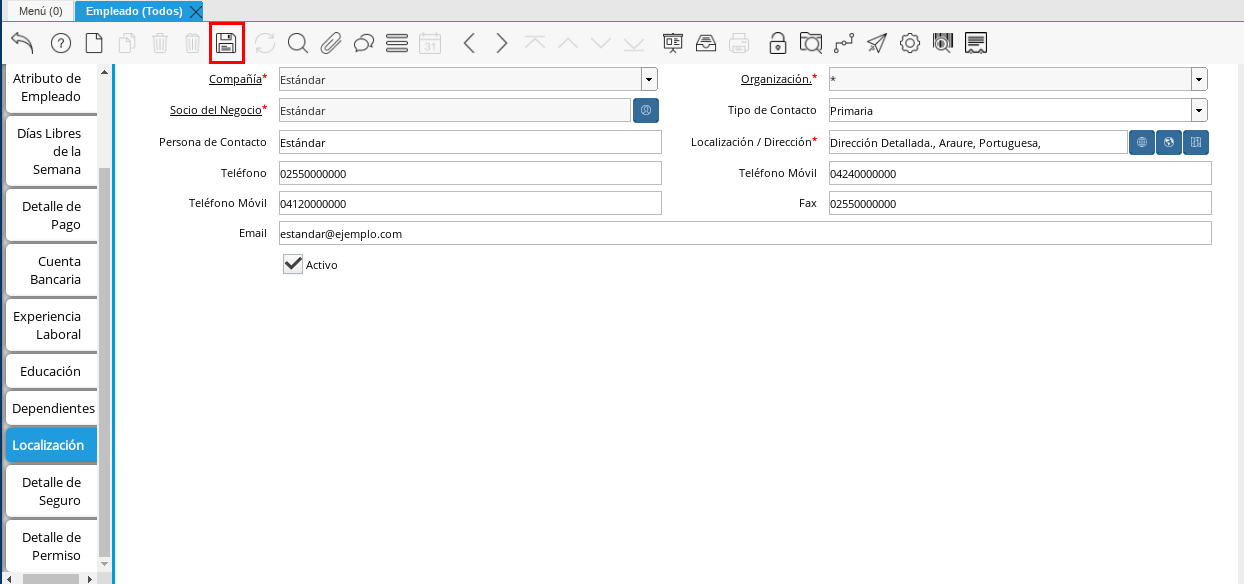1244x584 pixels.
Task: Go to previous record with left chevron
Action: click(469, 43)
